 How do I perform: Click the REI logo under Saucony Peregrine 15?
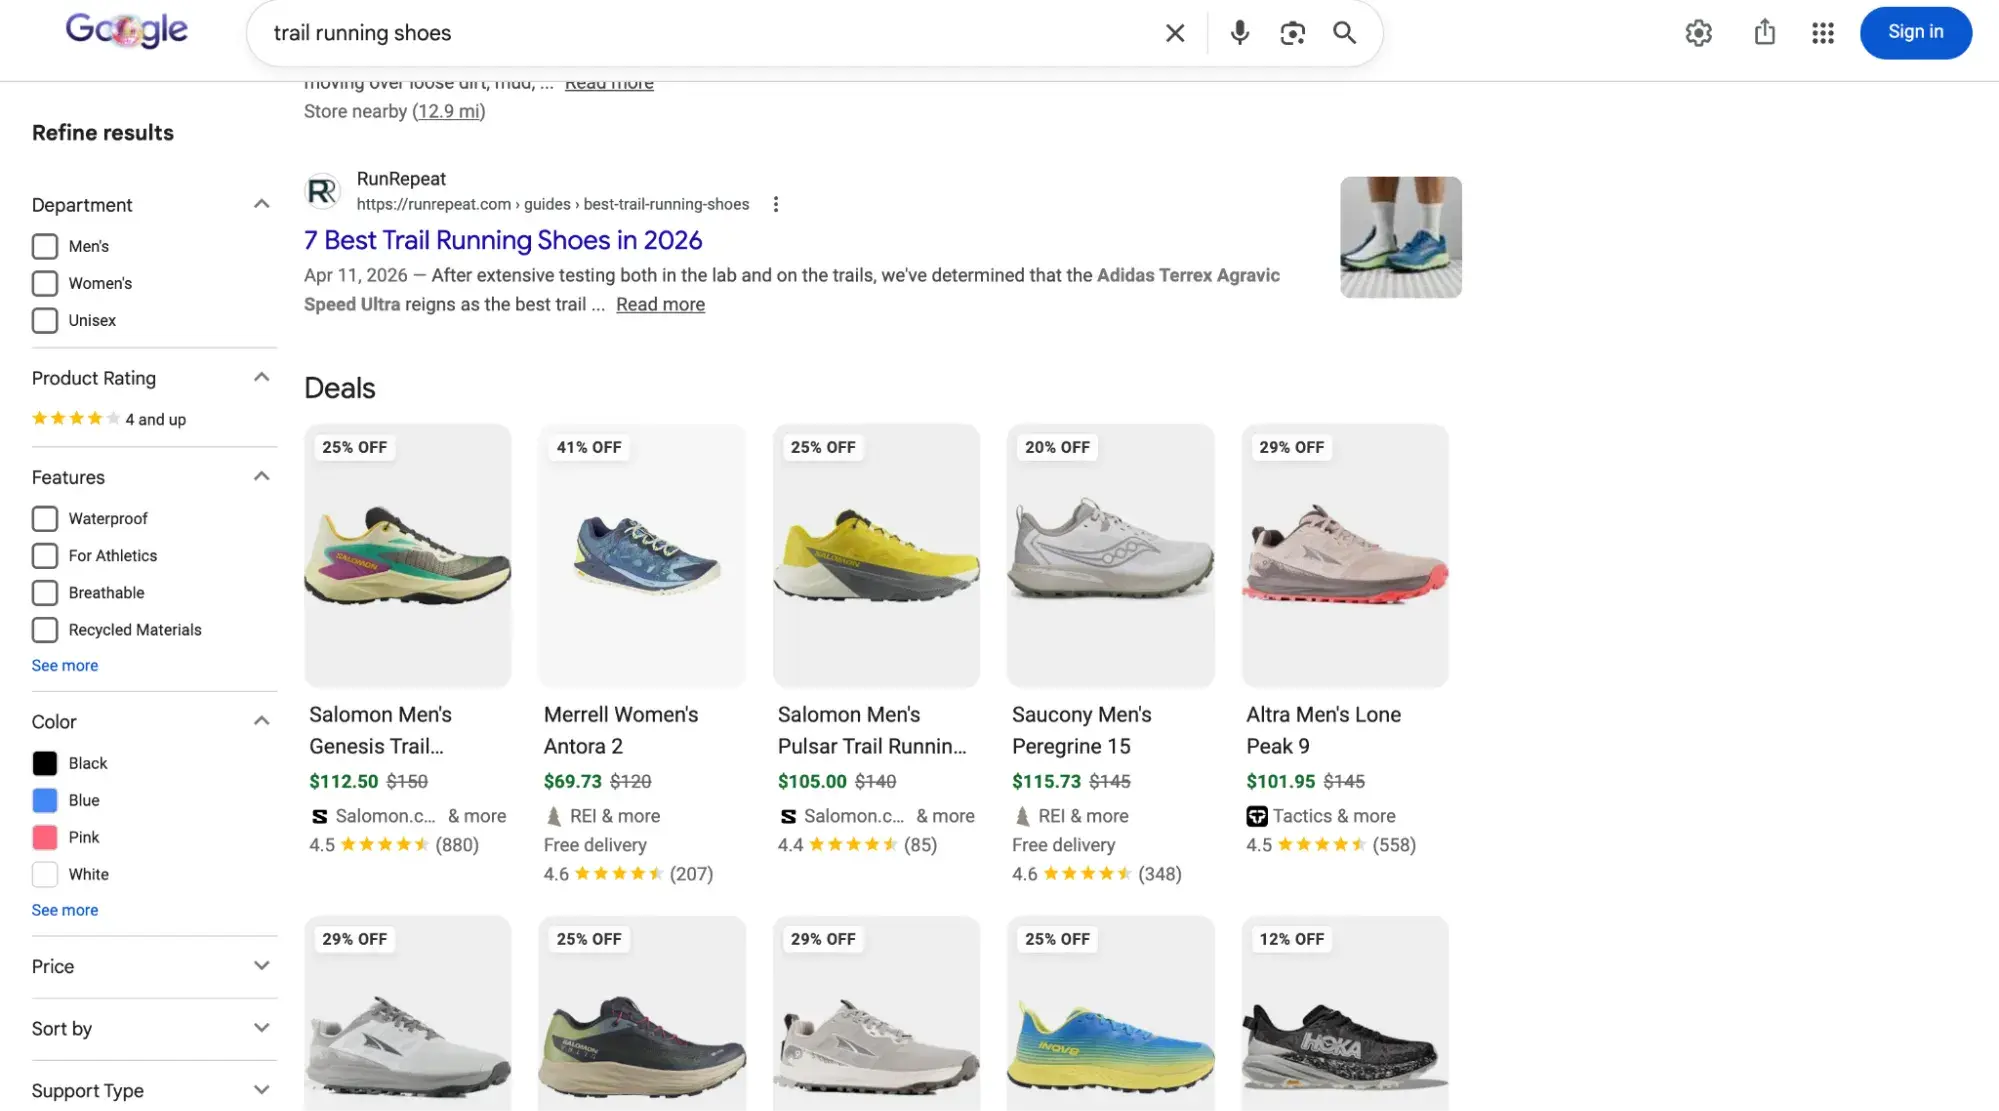(x=1022, y=817)
